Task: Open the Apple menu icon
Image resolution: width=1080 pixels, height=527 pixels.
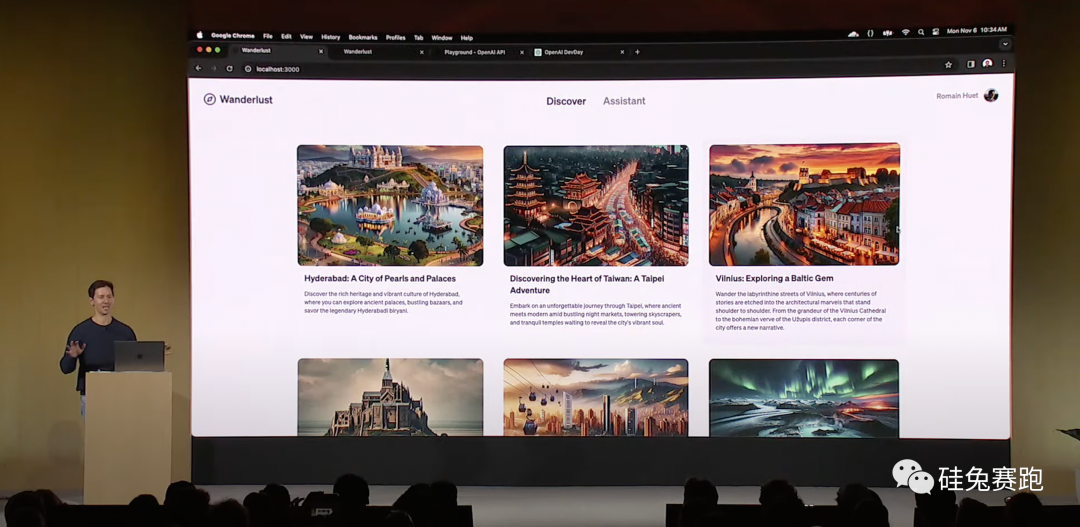Action: click(199, 35)
